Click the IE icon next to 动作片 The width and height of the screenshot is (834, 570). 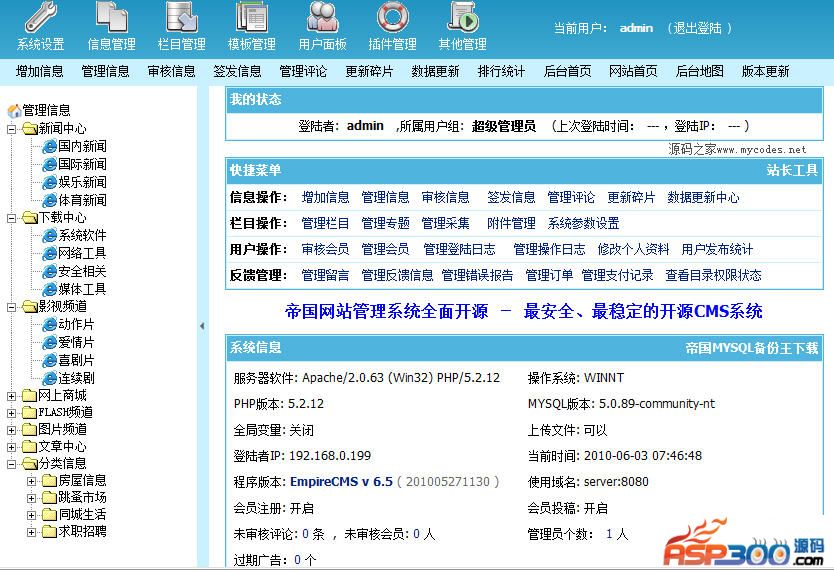click(49, 324)
